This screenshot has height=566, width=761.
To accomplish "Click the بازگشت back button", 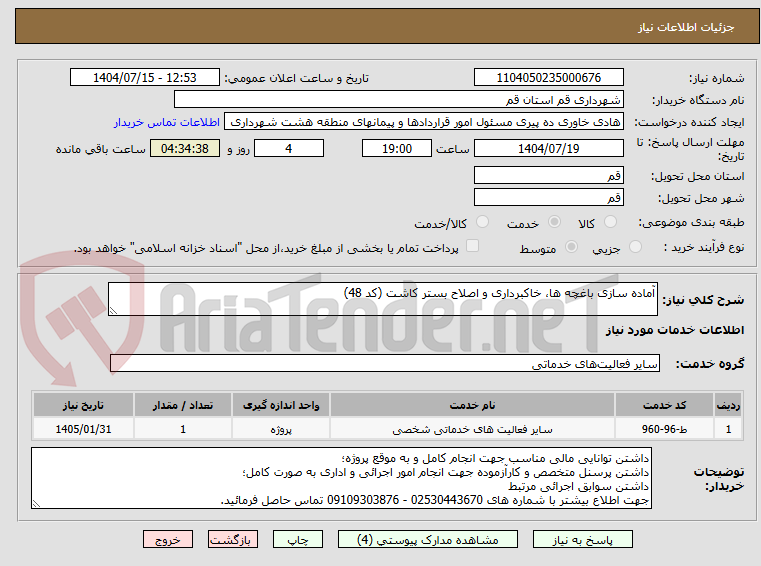I will click(232, 539).
